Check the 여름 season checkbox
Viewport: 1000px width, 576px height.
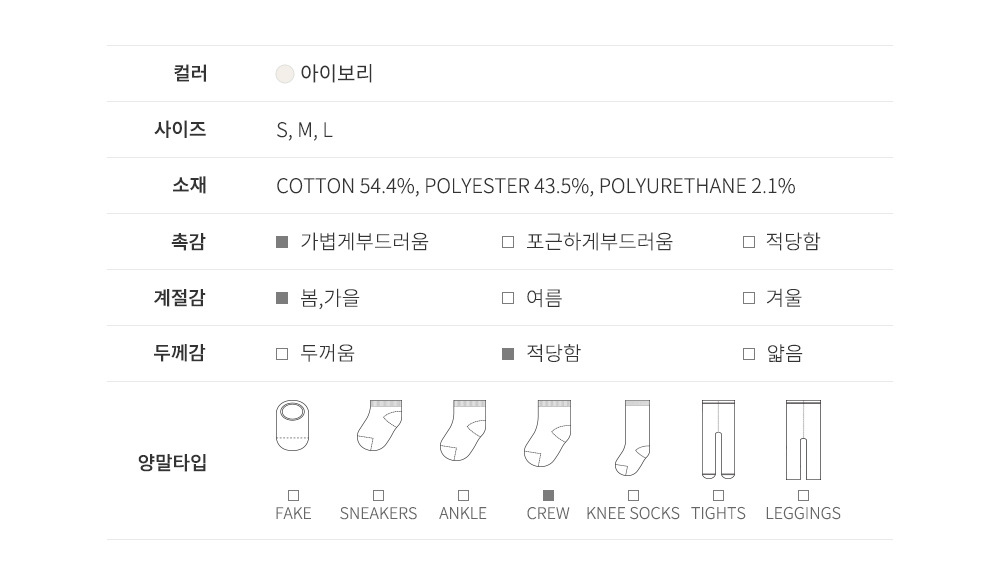click(508, 298)
